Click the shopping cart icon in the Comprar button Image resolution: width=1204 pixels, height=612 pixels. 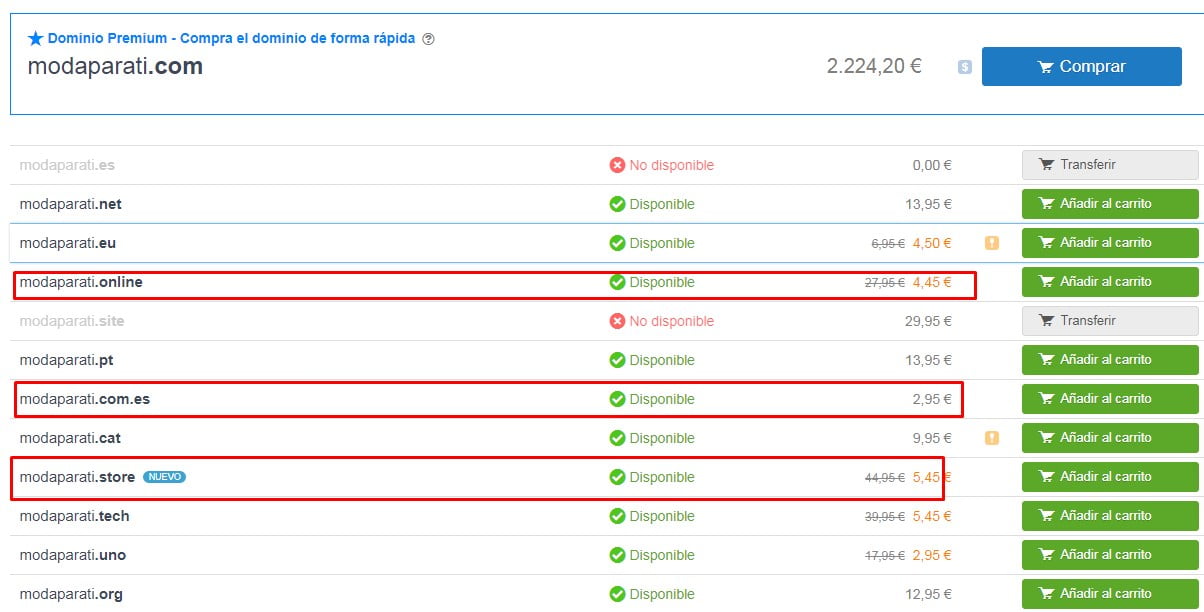(x=1046, y=66)
